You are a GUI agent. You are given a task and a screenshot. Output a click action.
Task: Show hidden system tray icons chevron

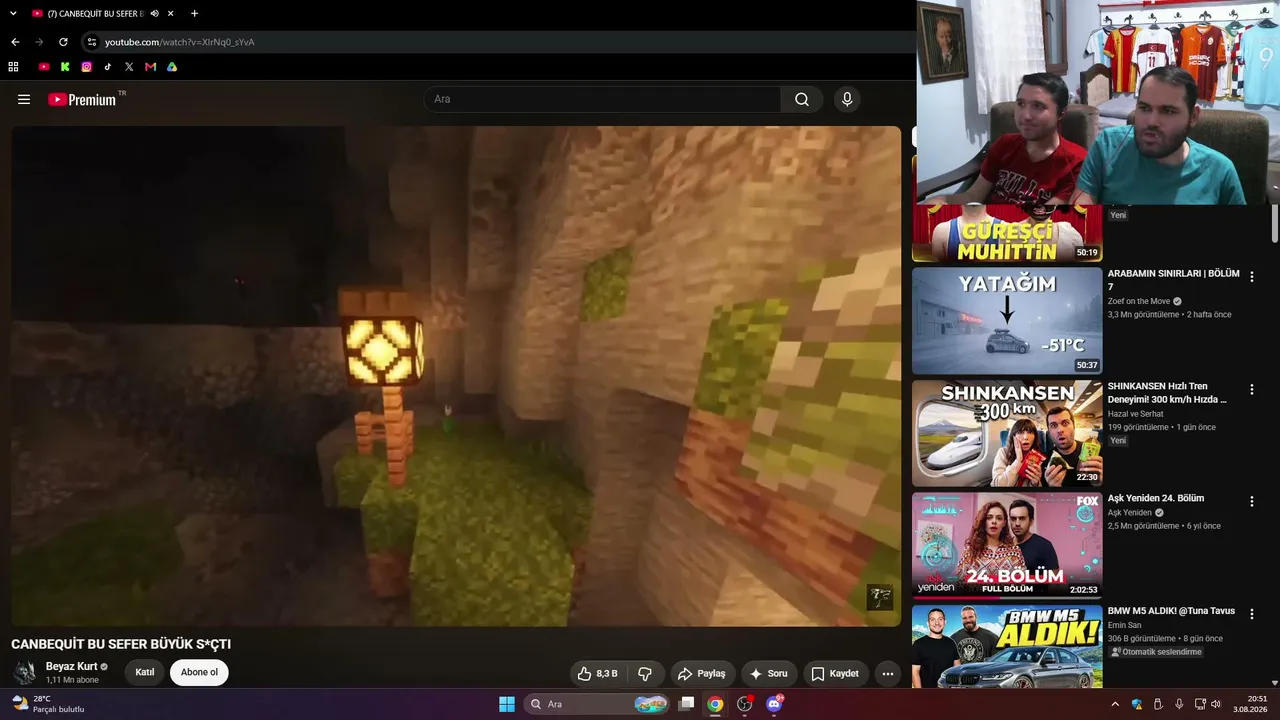pos(1115,704)
